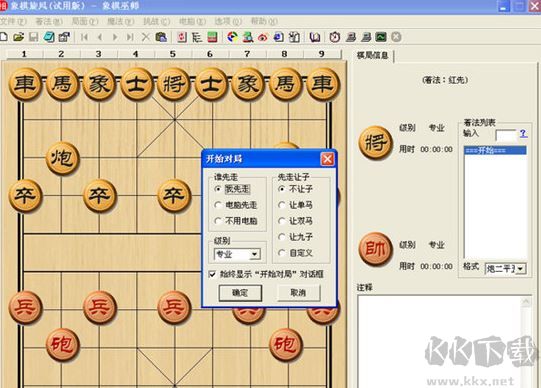Open the 挑战 menu
Screen dimensions: 541x388
156,21
